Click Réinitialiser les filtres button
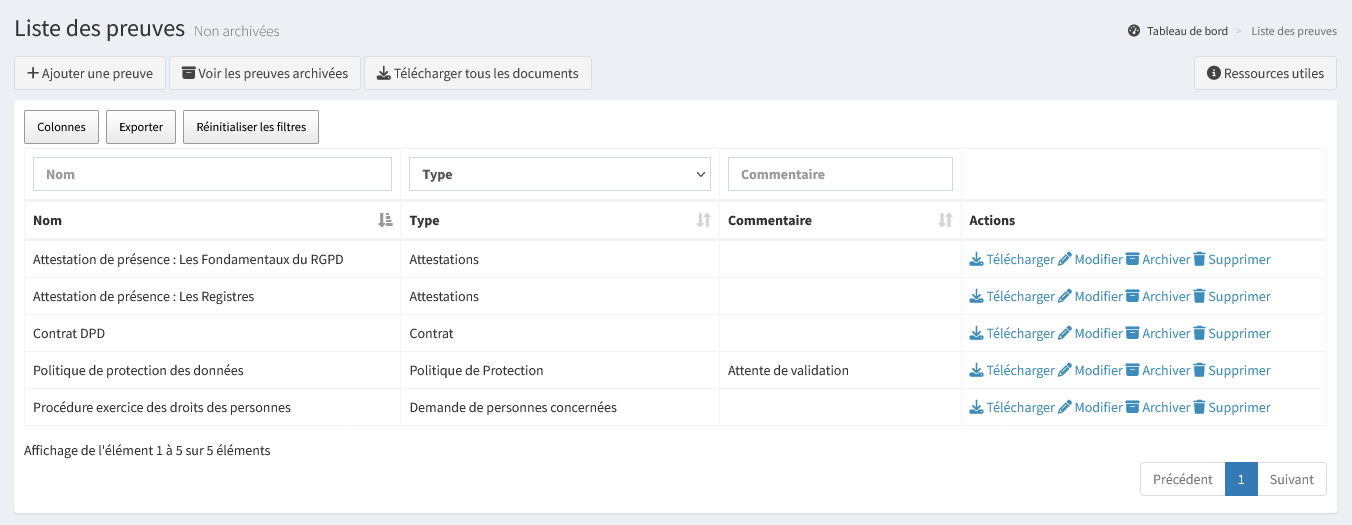The image size is (1352, 525). pyautogui.click(x=251, y=127)
